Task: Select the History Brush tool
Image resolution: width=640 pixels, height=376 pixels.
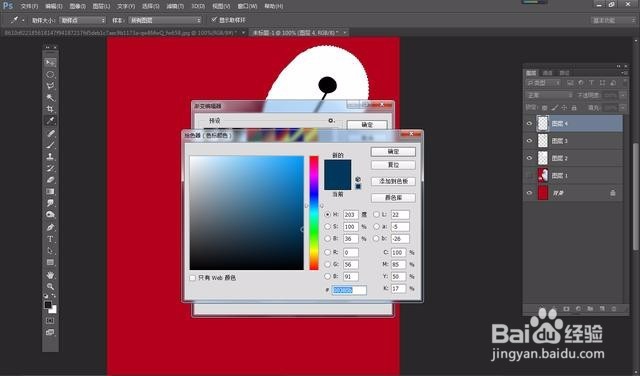Action: [50, 168]
